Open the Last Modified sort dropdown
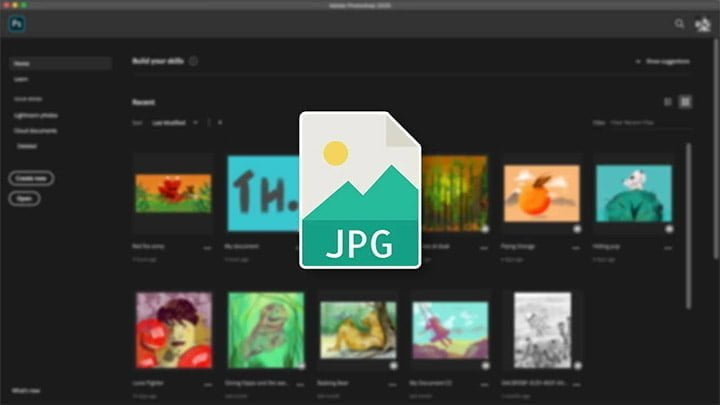Image resolution: width=720 pixels, height=405 pixels. [x=175, y=123]
